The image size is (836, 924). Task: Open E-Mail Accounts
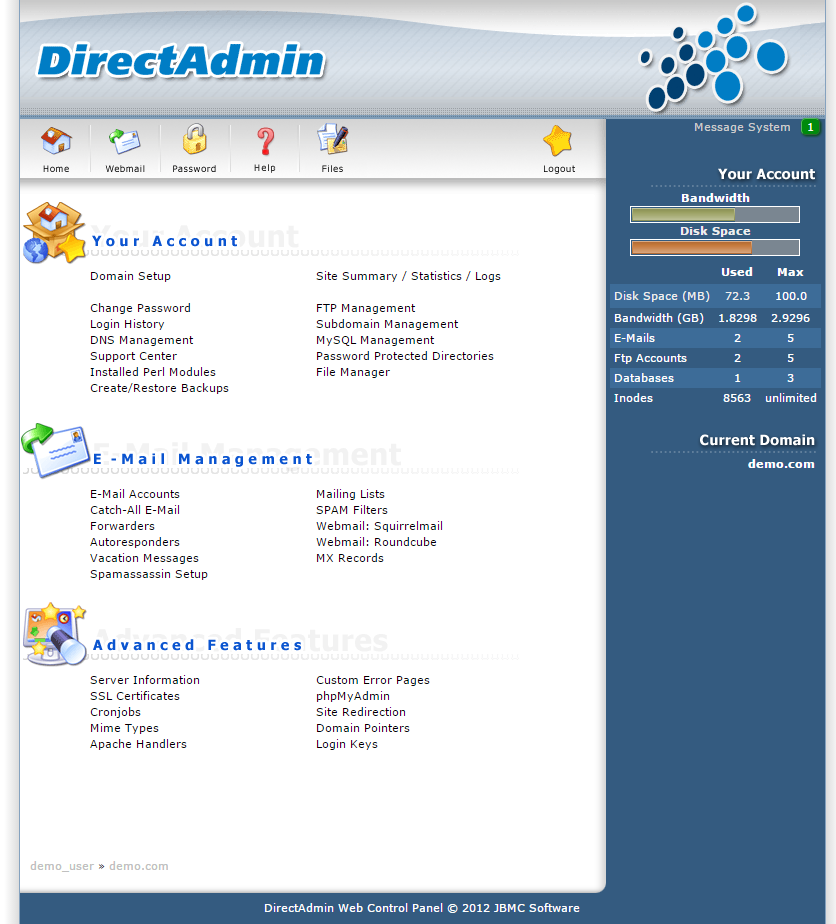[x=135, y=494]
